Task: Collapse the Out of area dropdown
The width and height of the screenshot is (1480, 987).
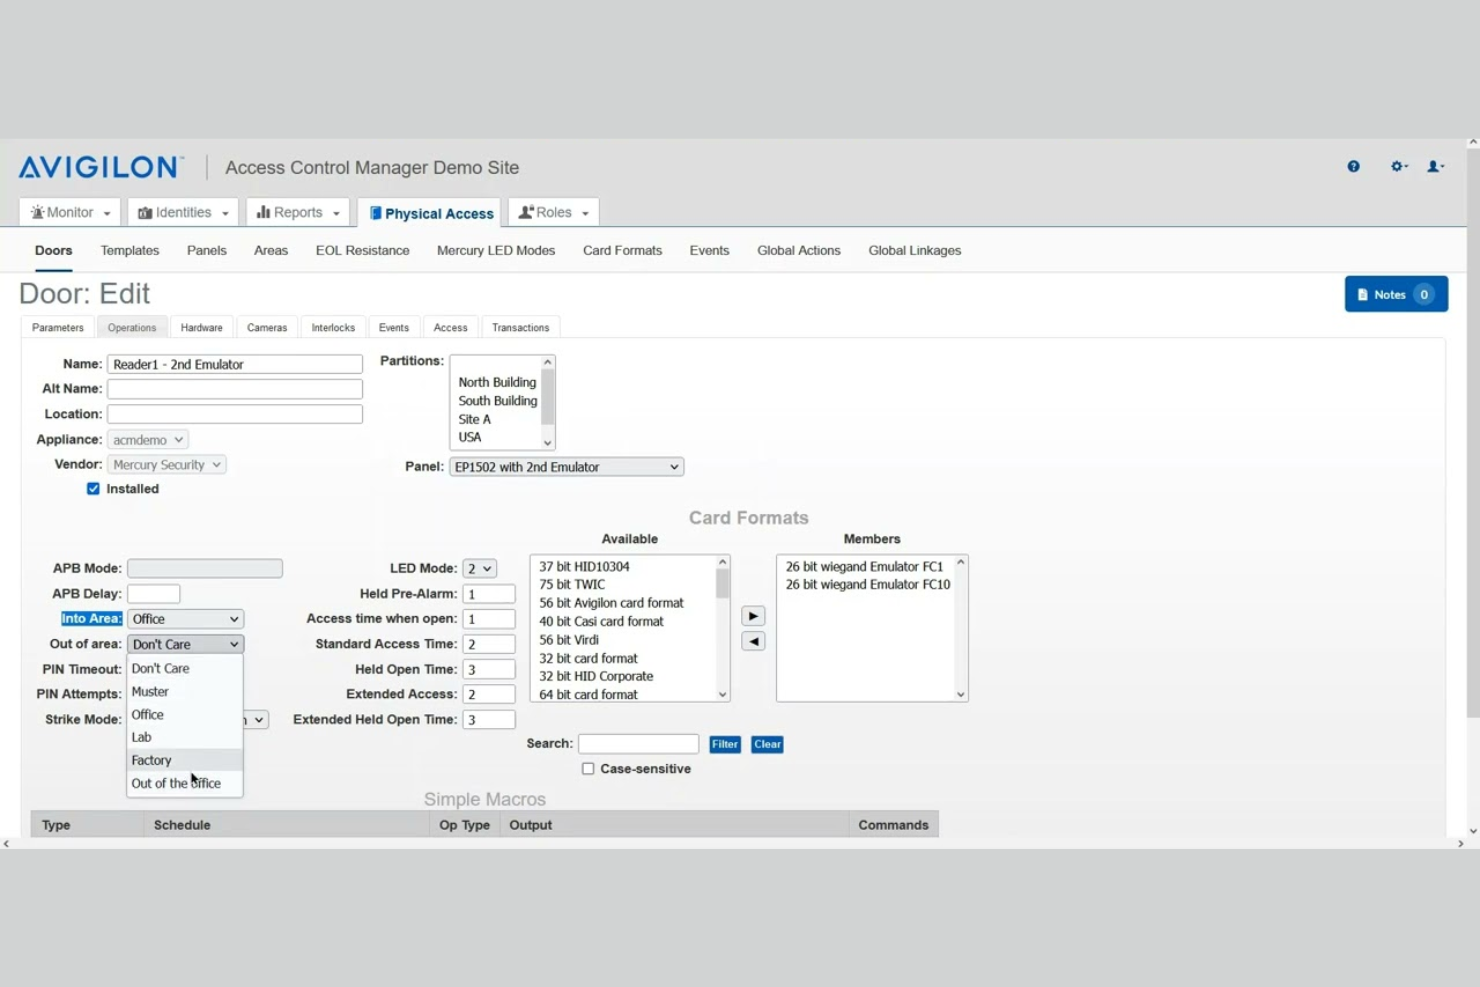Action: [x=185, y=644]
